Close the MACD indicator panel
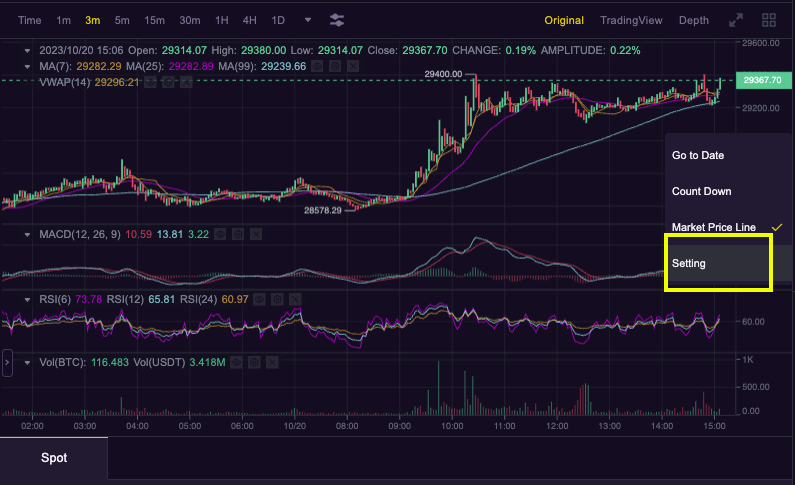This screenshot has height=485, width=795. 255,234
